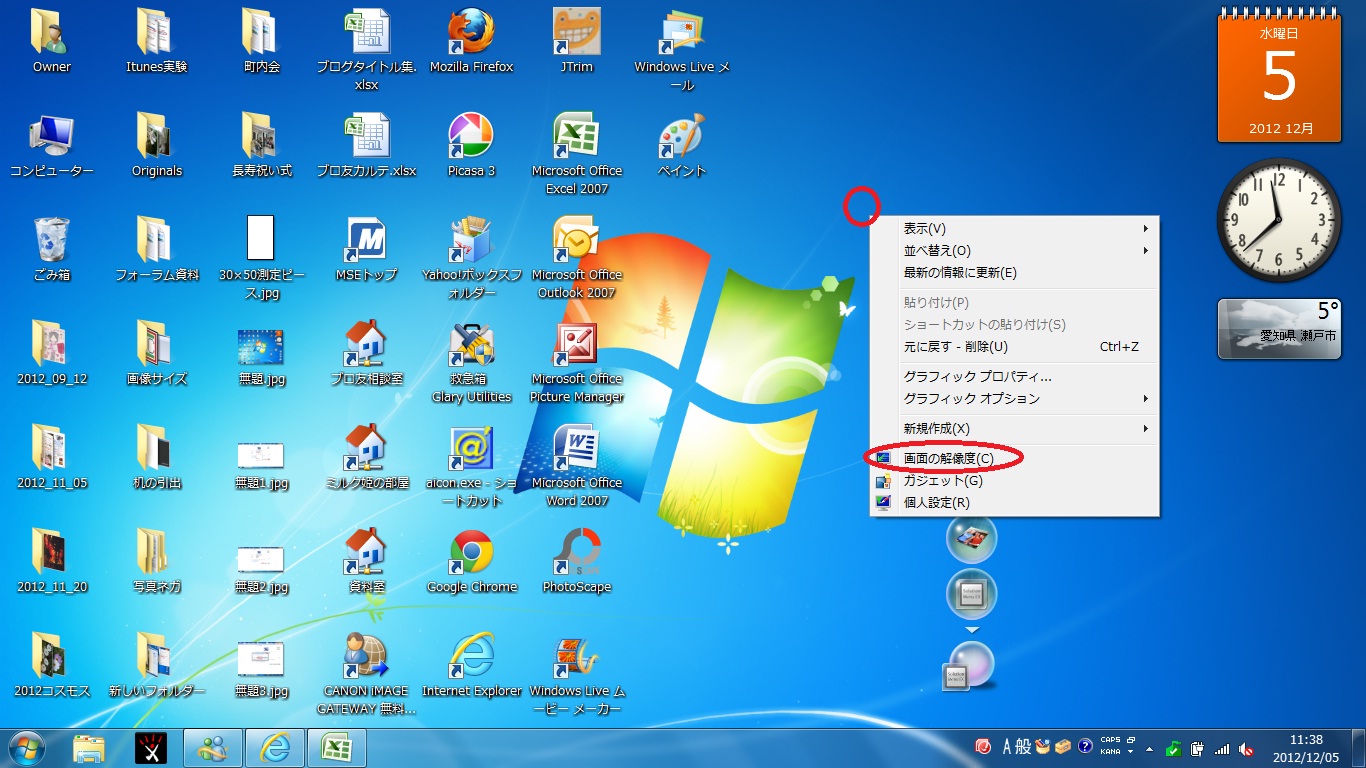Select the 30×50測定ピース.jpg file
This screenshot has height=768, width=1366.
[x=261, y=259]
